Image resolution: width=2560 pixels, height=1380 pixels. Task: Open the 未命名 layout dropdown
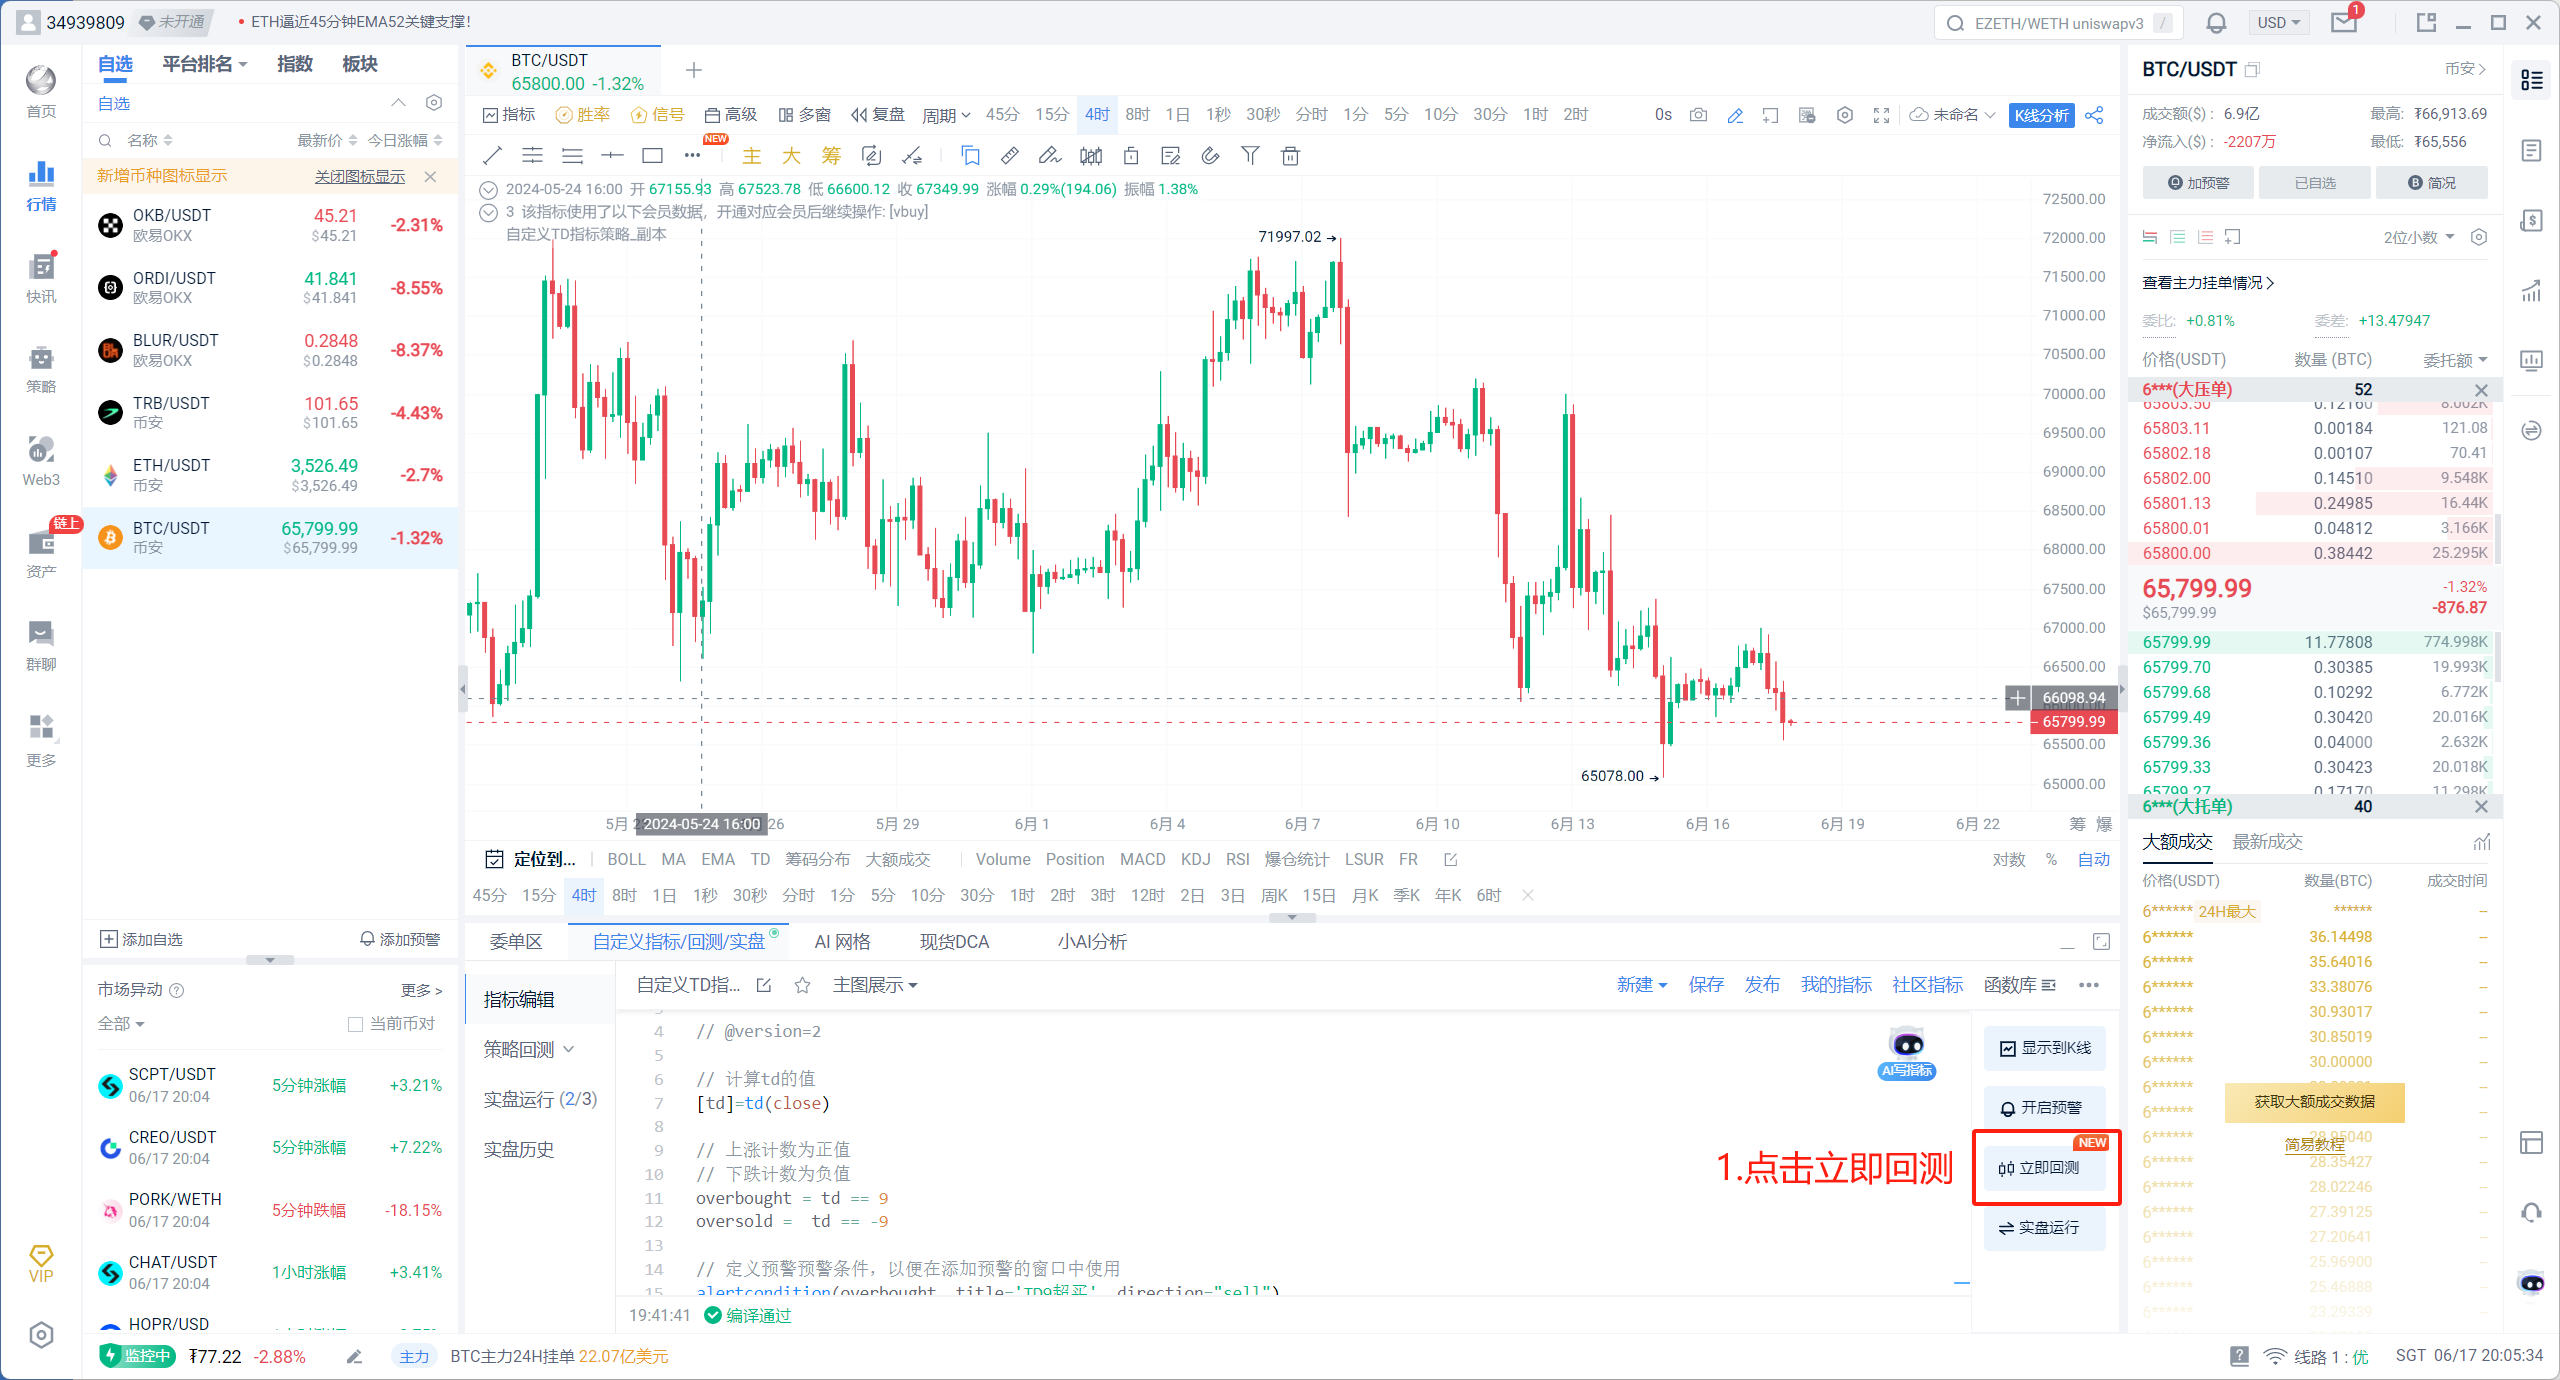click(1952, 115)
